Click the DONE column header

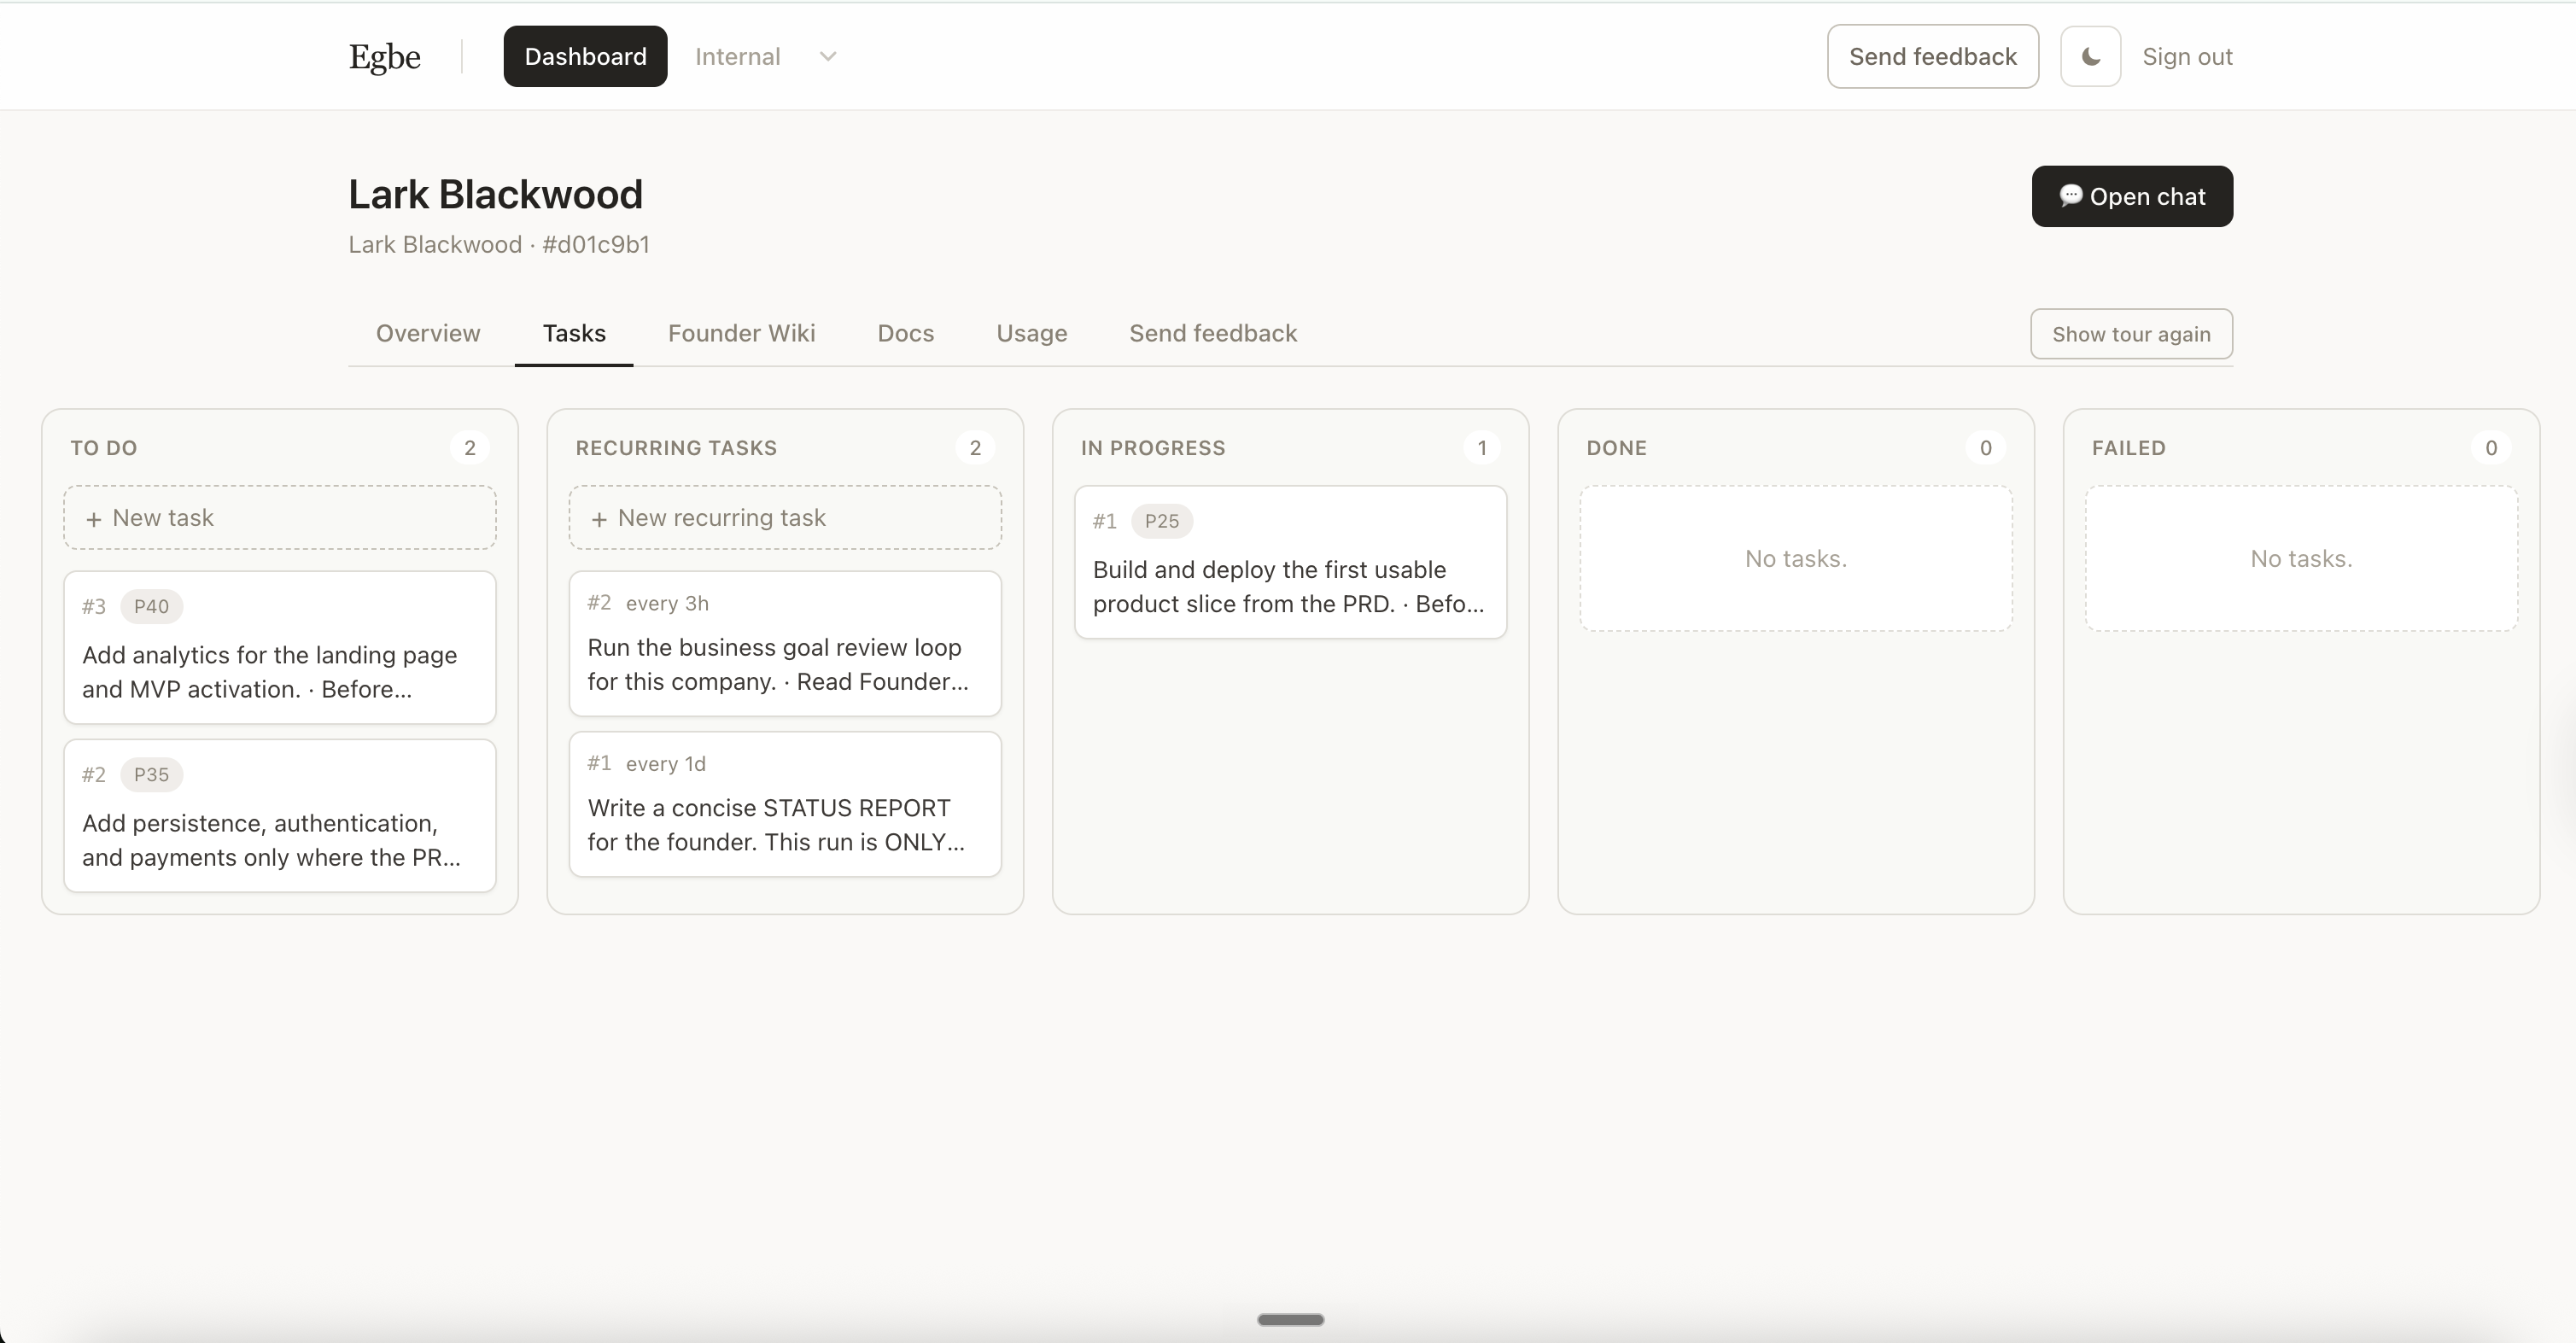(x=1616, y=448)
